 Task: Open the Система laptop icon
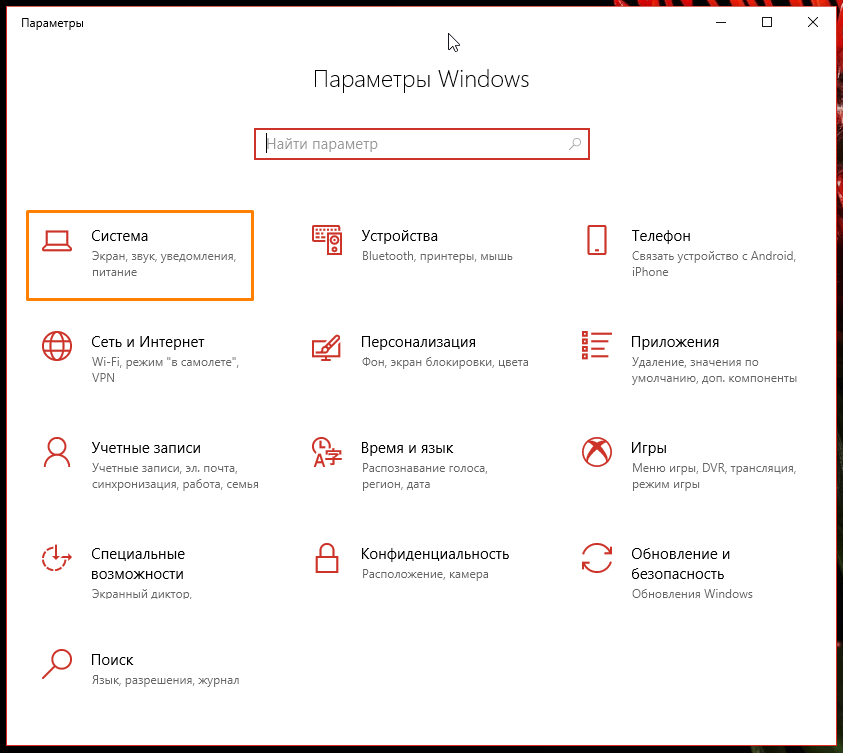tap(57, 241)
